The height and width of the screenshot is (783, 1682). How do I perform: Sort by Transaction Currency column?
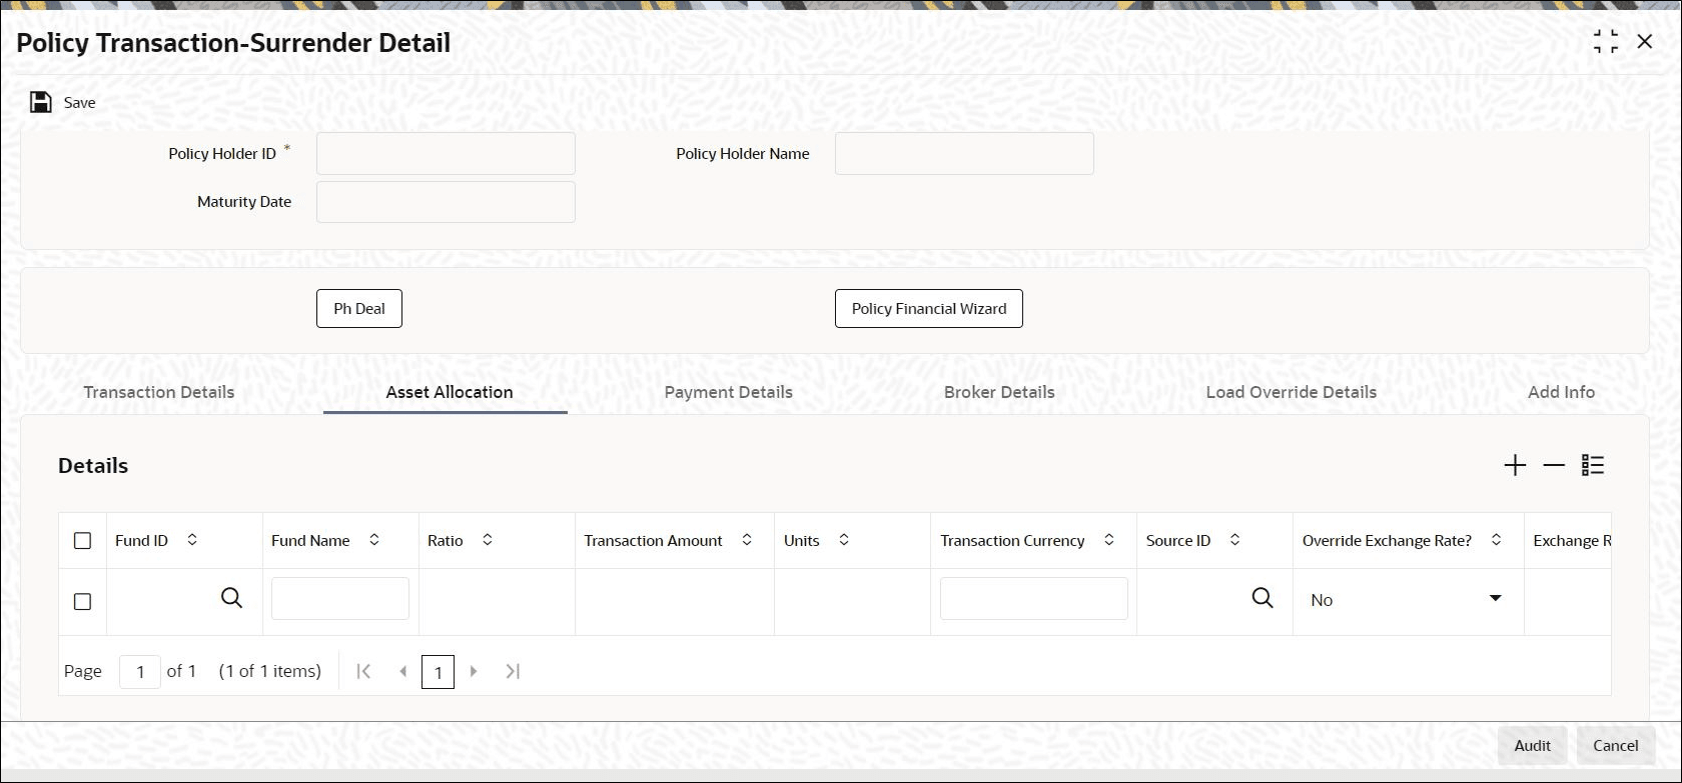[1109, 540]
